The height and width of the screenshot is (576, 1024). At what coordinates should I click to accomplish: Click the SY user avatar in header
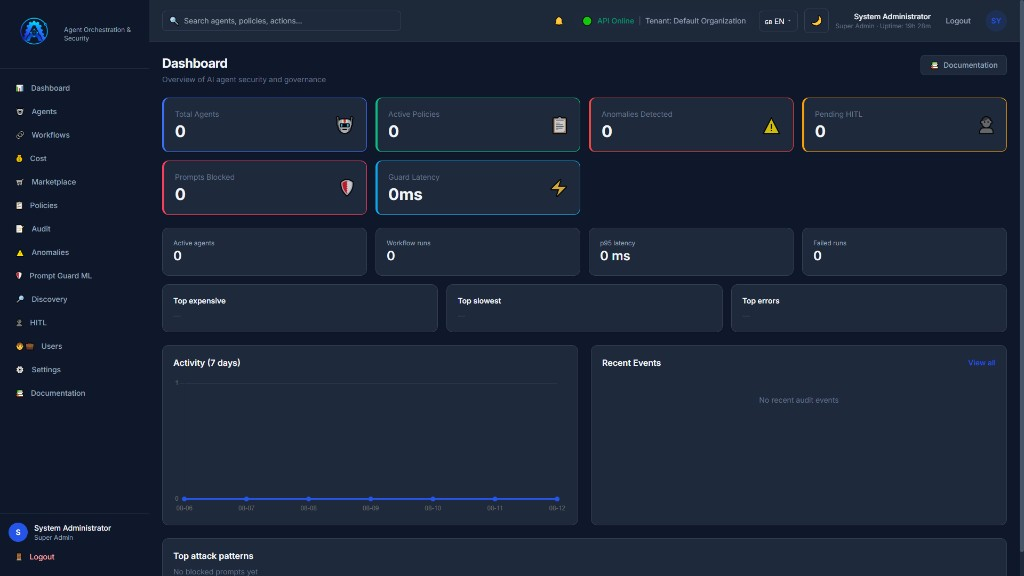point(995,21)
